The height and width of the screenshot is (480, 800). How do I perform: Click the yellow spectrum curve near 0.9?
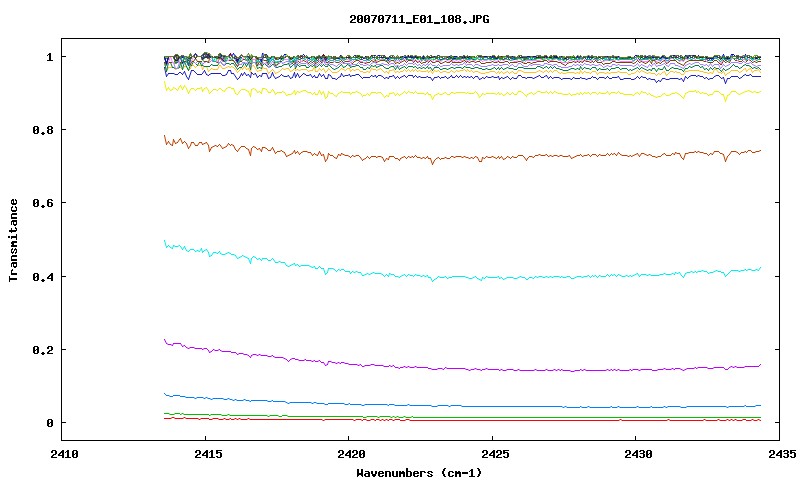462,94
